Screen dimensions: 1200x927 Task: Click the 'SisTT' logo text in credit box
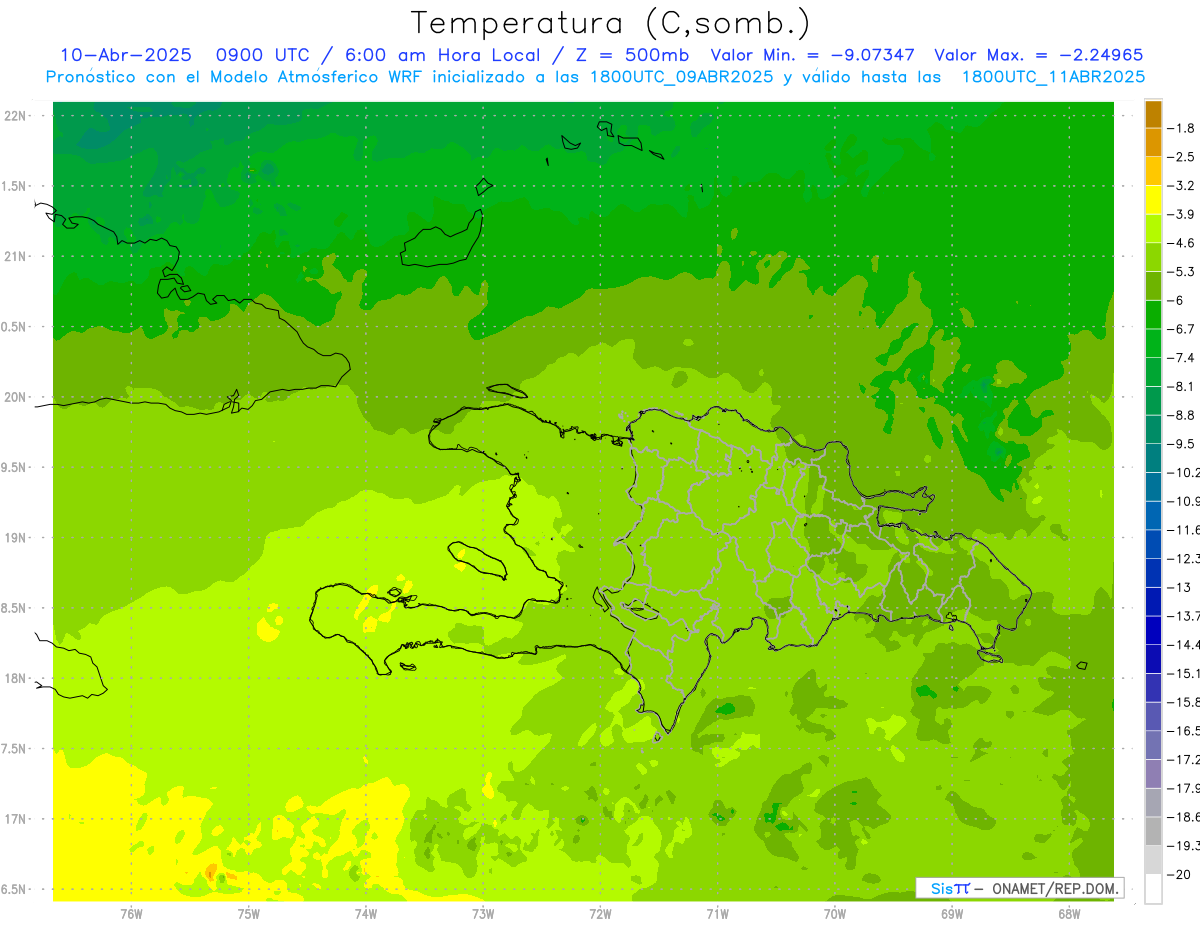pyautogui.click(x=950, y=888)
